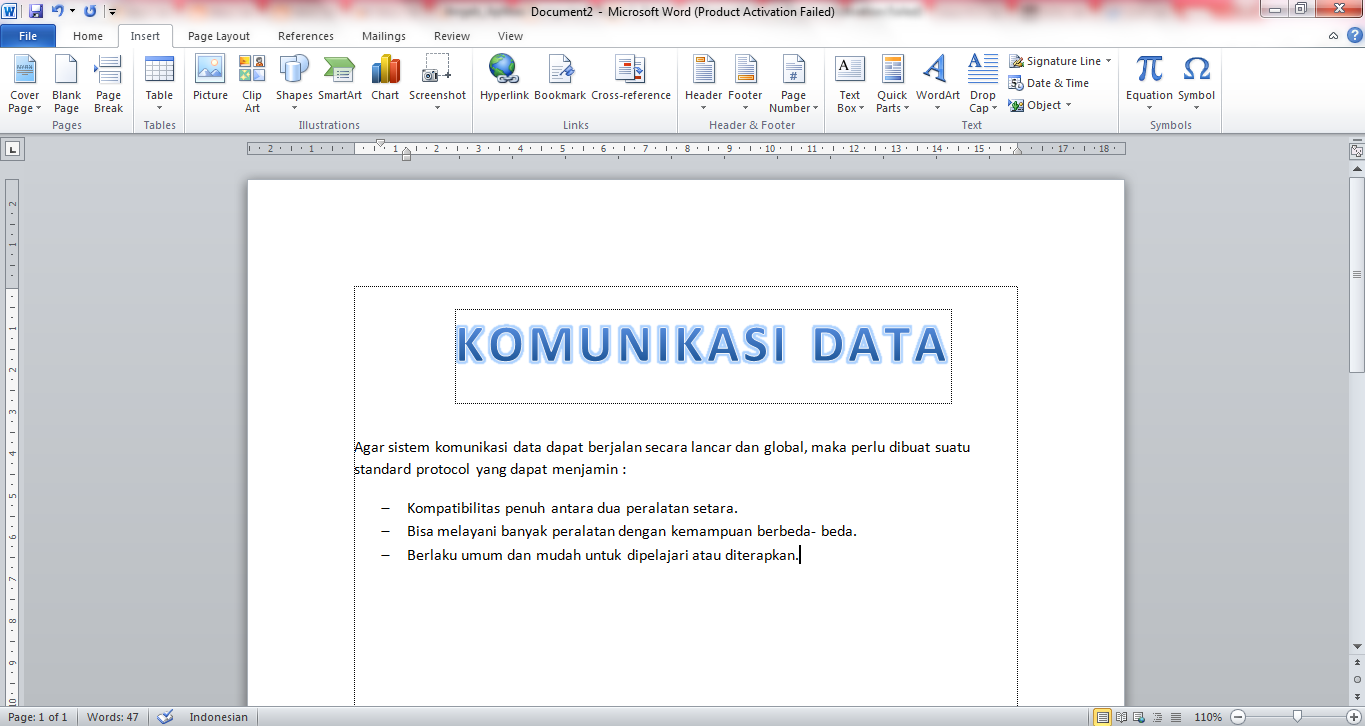Insert a Cover Page
Screen dimensions: 1365x726
click(x=24, y=84)
